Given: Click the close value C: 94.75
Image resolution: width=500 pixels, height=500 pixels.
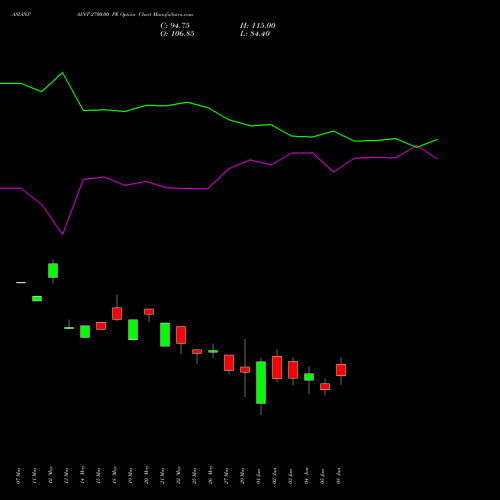Looking at the screenshot, I should click(175, 26).
